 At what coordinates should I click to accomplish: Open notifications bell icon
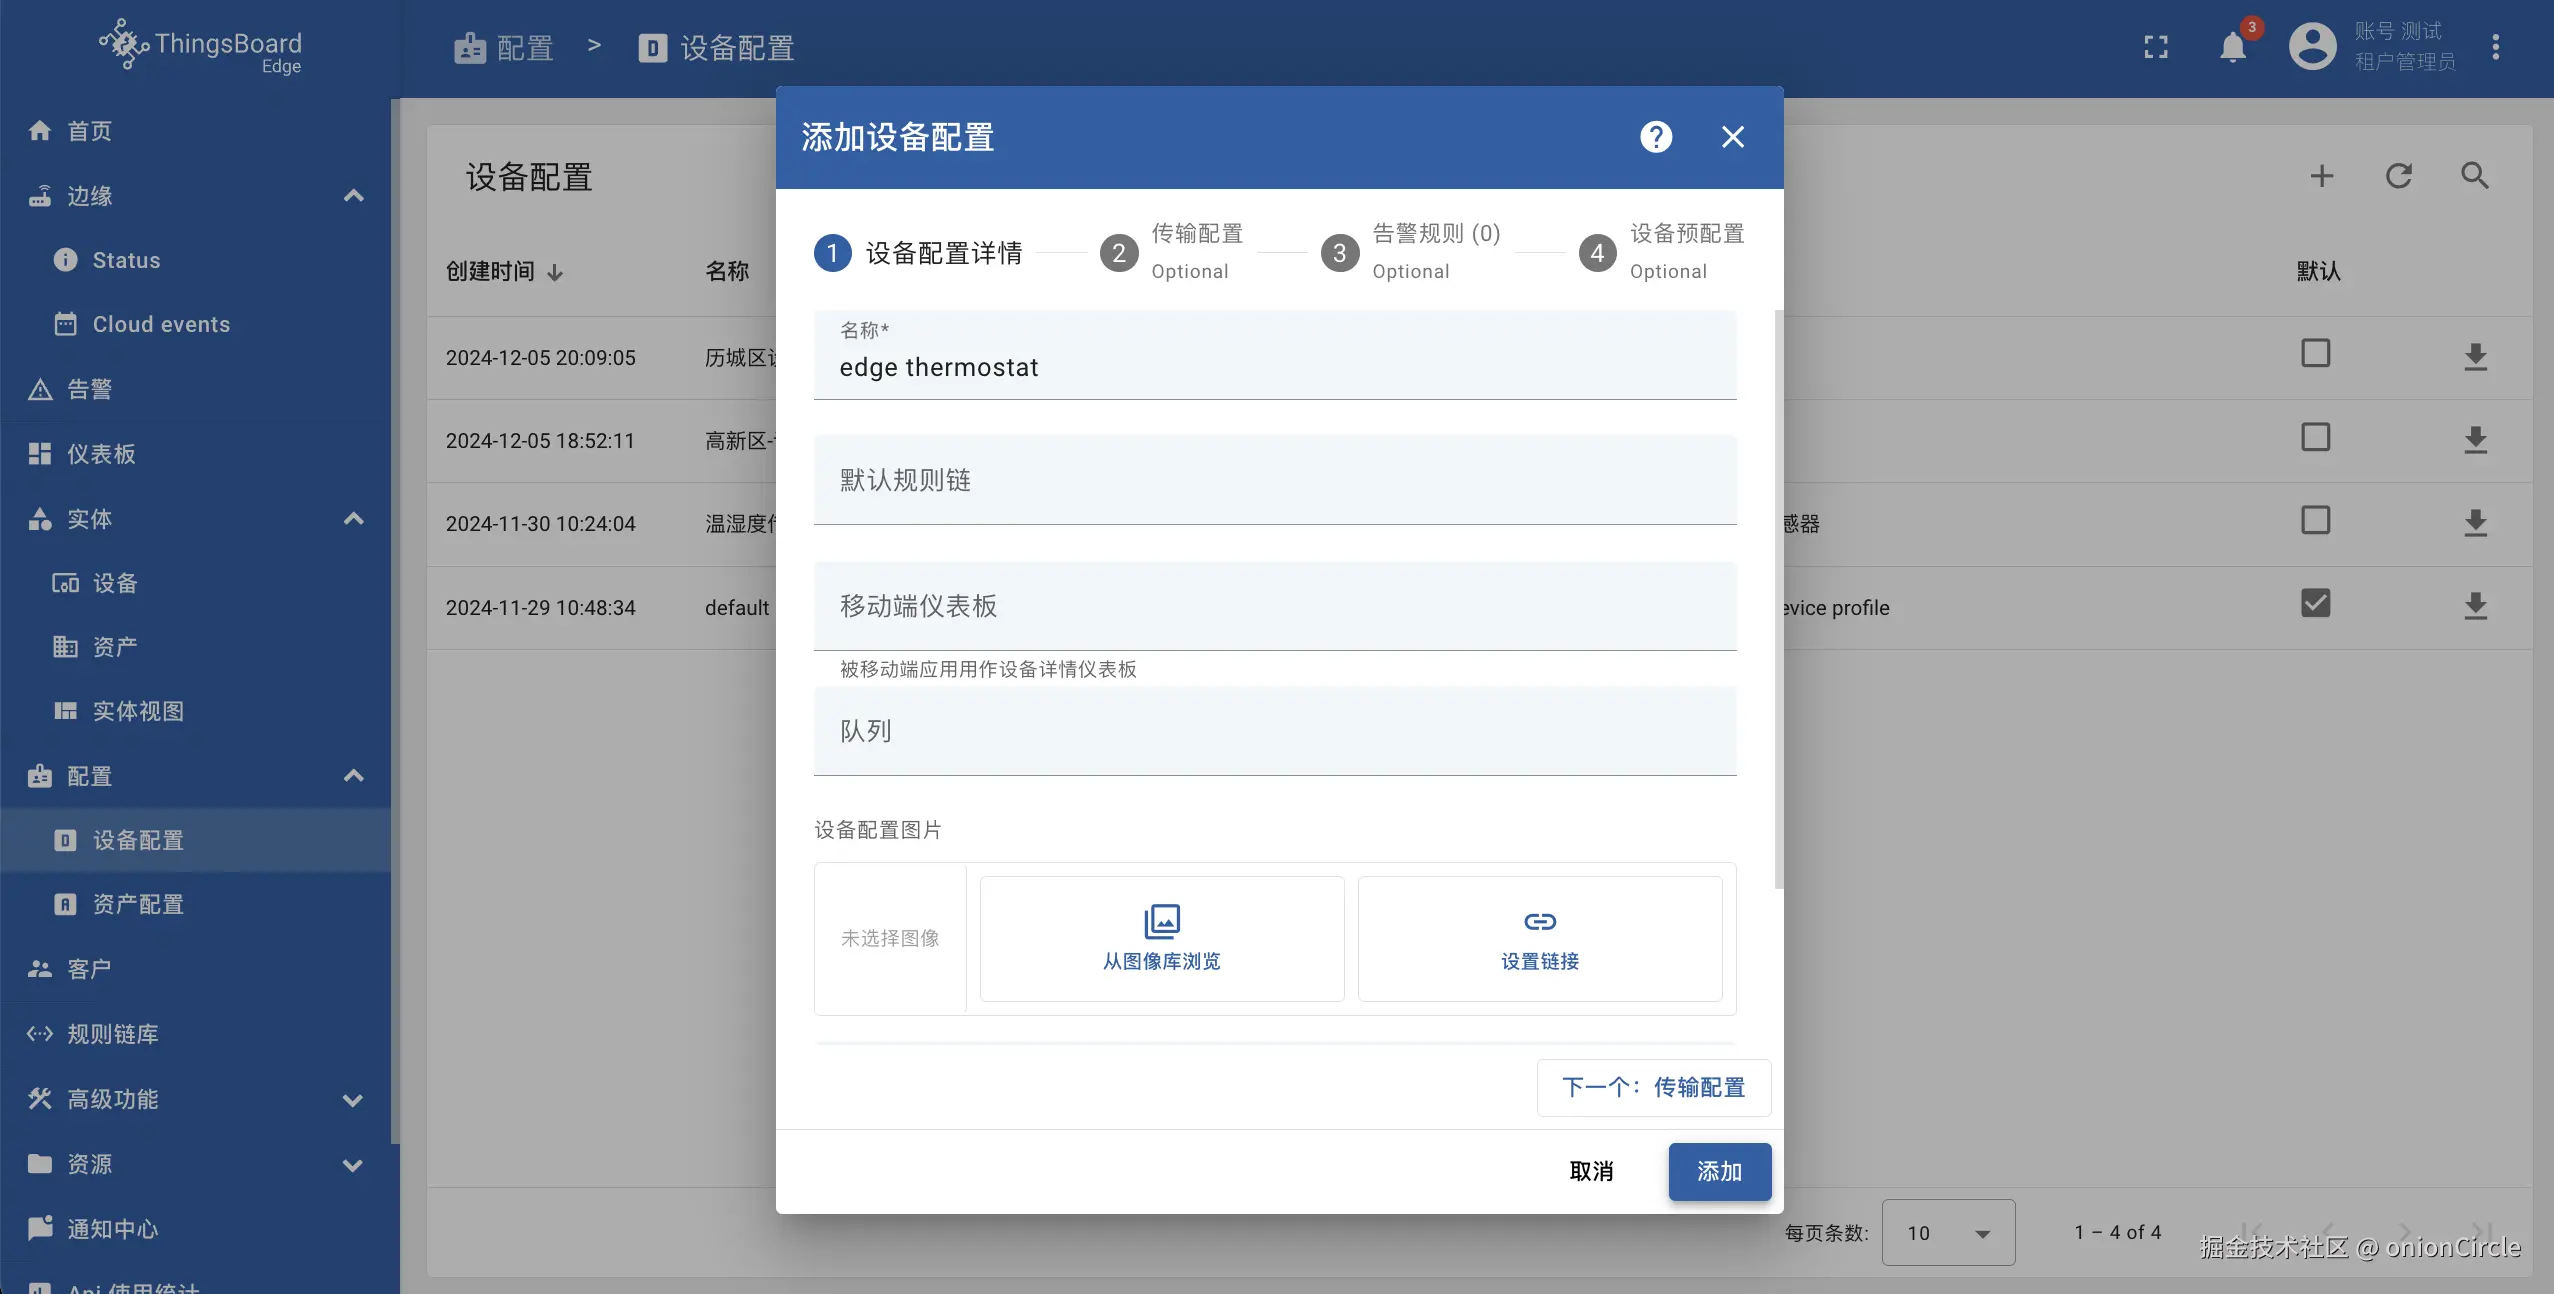click(x=2232, y=47)
